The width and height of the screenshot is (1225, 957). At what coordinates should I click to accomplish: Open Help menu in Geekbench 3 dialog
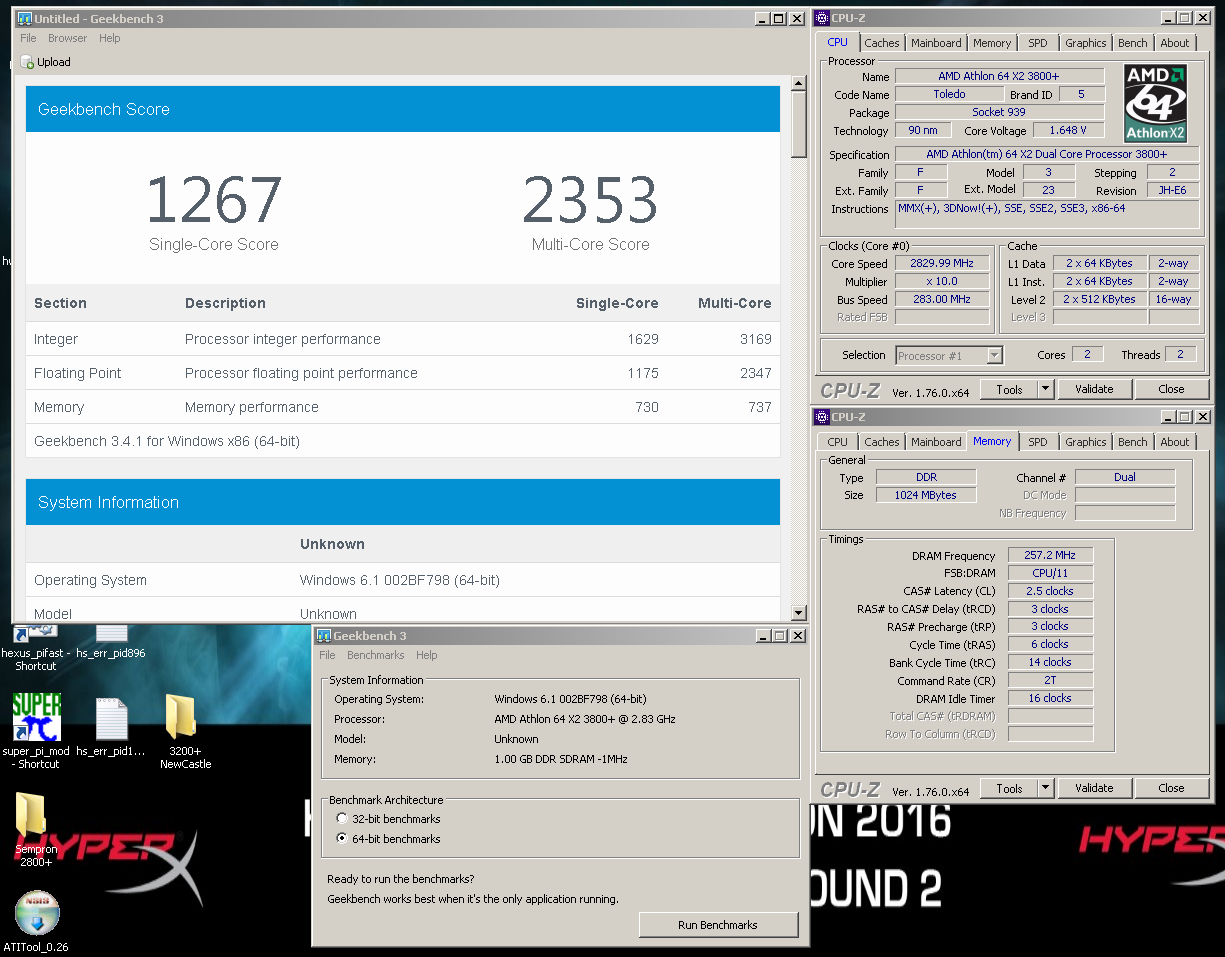(x=427, y=655)
